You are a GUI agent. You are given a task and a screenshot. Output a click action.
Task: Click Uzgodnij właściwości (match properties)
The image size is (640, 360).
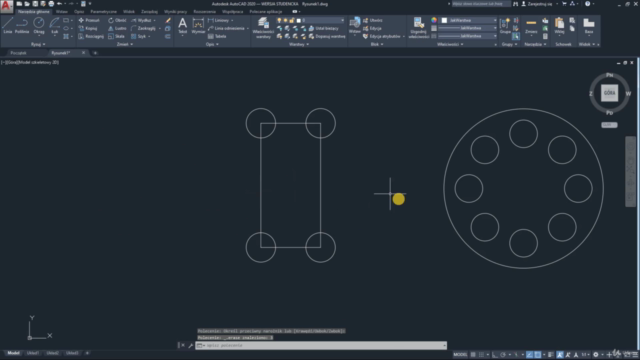click(x=418, y=28)
